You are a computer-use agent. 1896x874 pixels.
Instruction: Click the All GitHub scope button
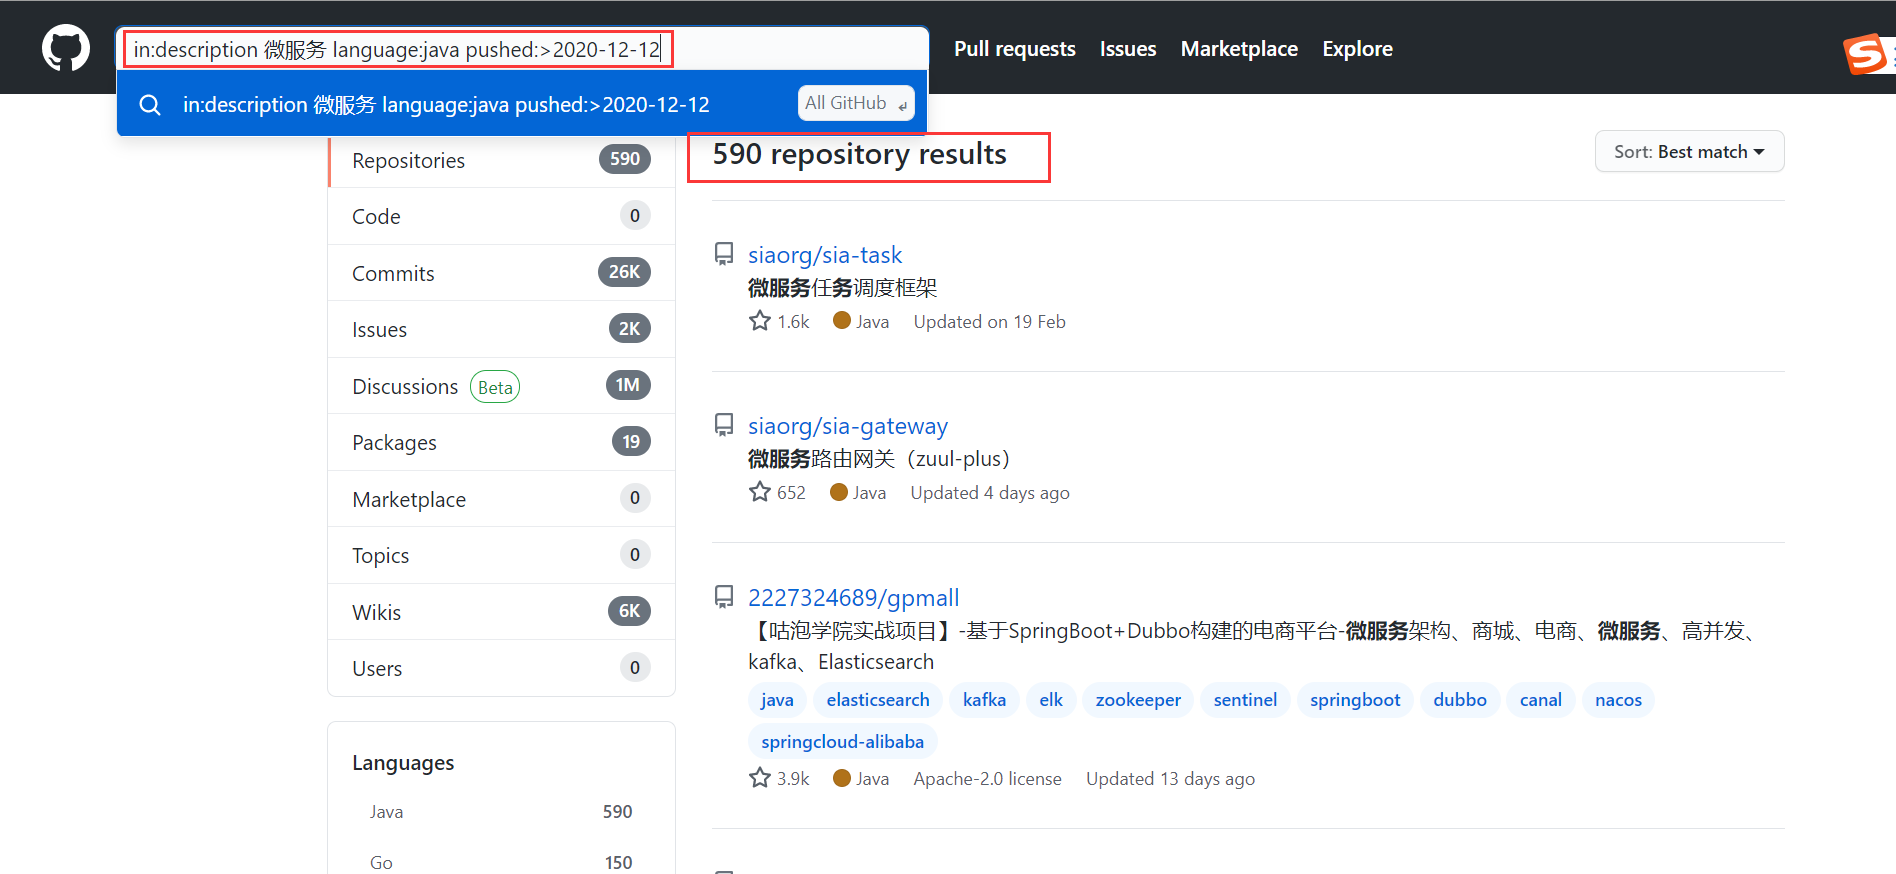856,103
